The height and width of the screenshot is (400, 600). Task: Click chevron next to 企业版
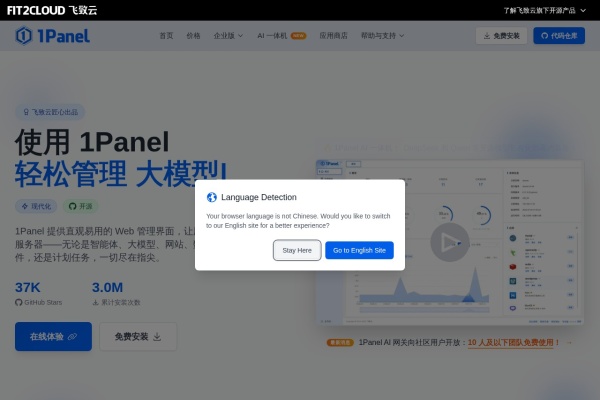[240, 36]
